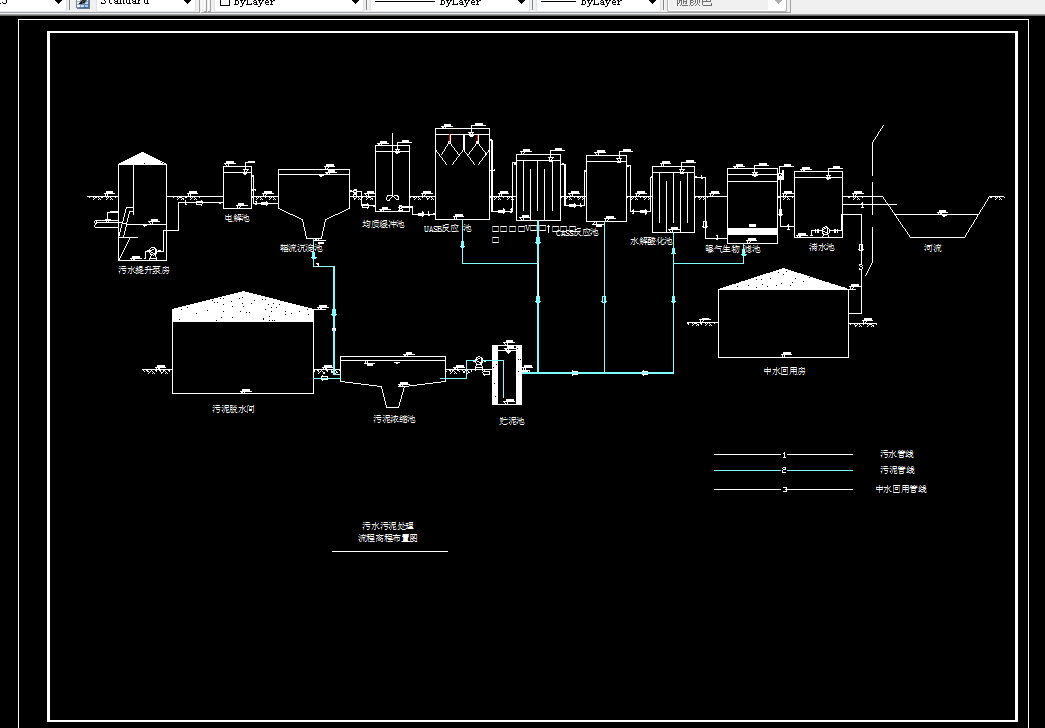The height and width of the screenshot is (728, 1045).
Task: Pick the pump symbol beside 贮泥池
Action: coord(479,361)
